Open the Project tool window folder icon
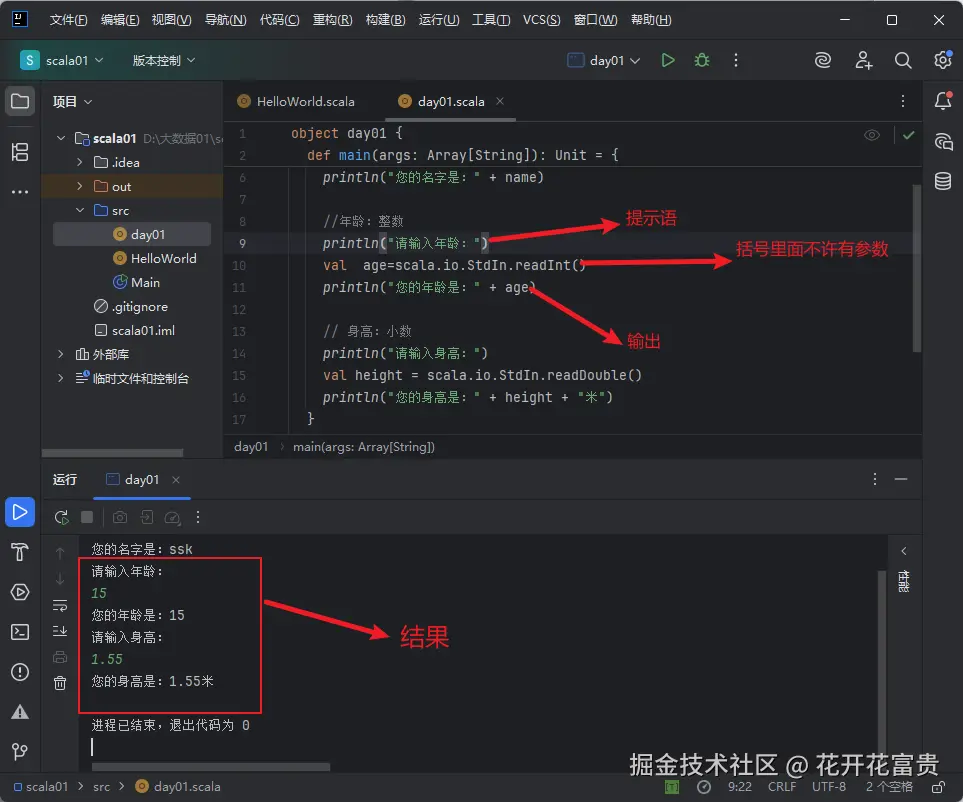Screen dimensions: 963x802 tap(20, 101)
